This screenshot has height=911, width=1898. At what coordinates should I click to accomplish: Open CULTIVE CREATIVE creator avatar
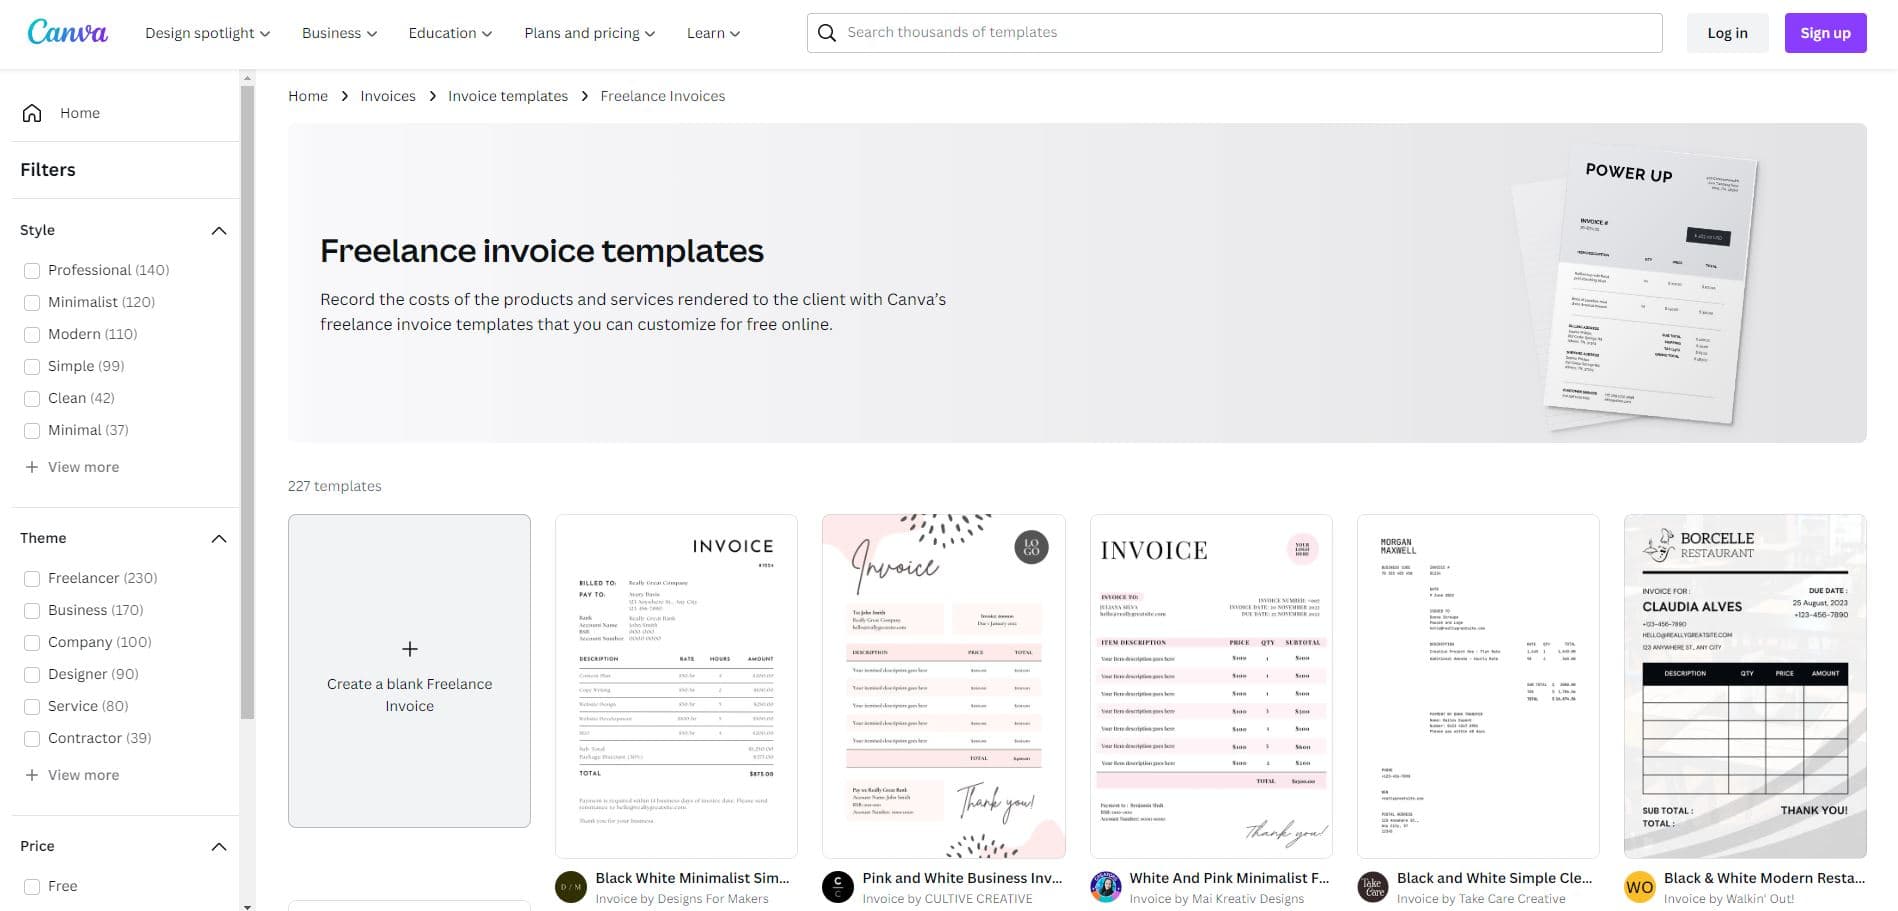(x=838, y=887)
